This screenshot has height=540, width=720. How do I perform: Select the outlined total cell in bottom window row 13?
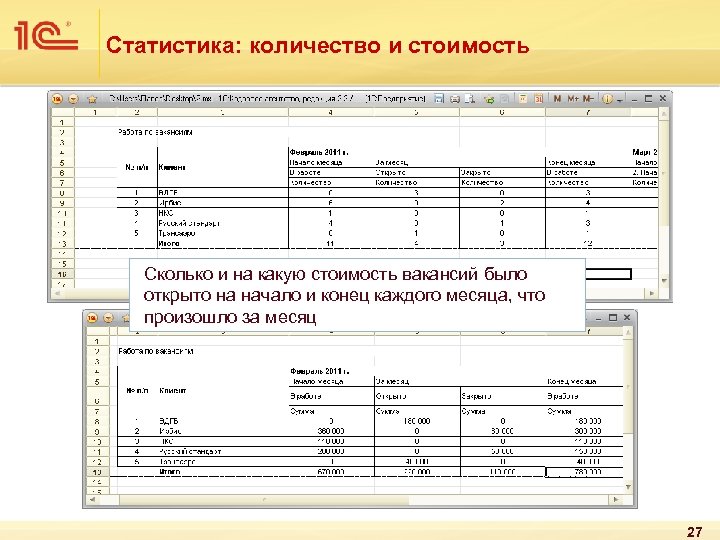point(584,472)
